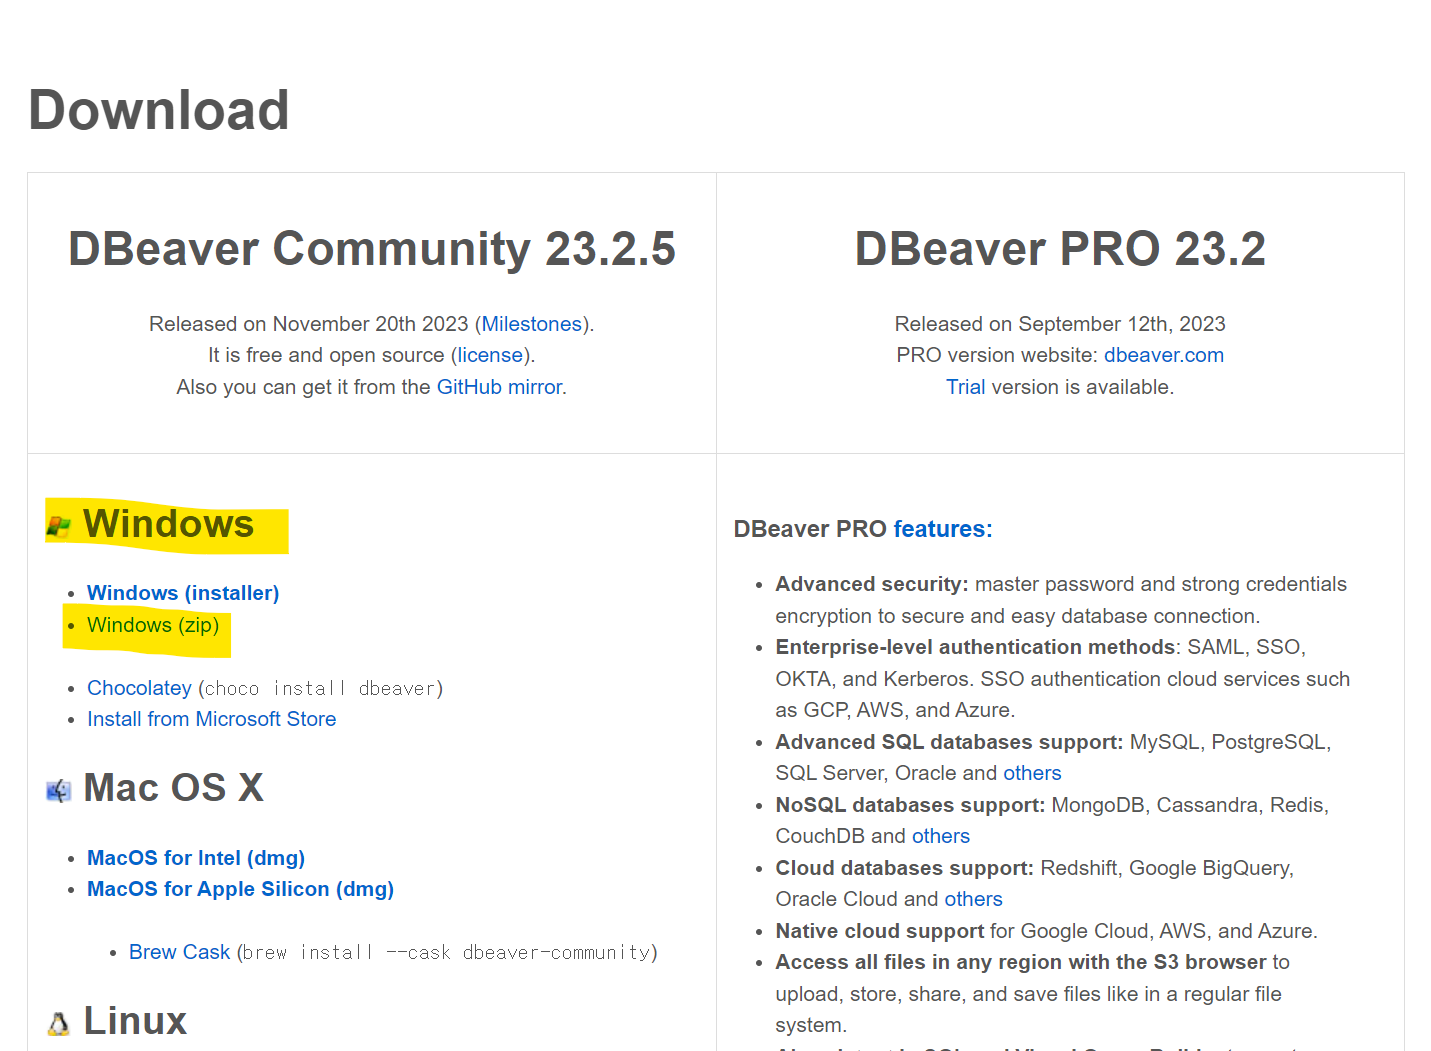
Task: Click others link after CouchDB
Action: 941,836
